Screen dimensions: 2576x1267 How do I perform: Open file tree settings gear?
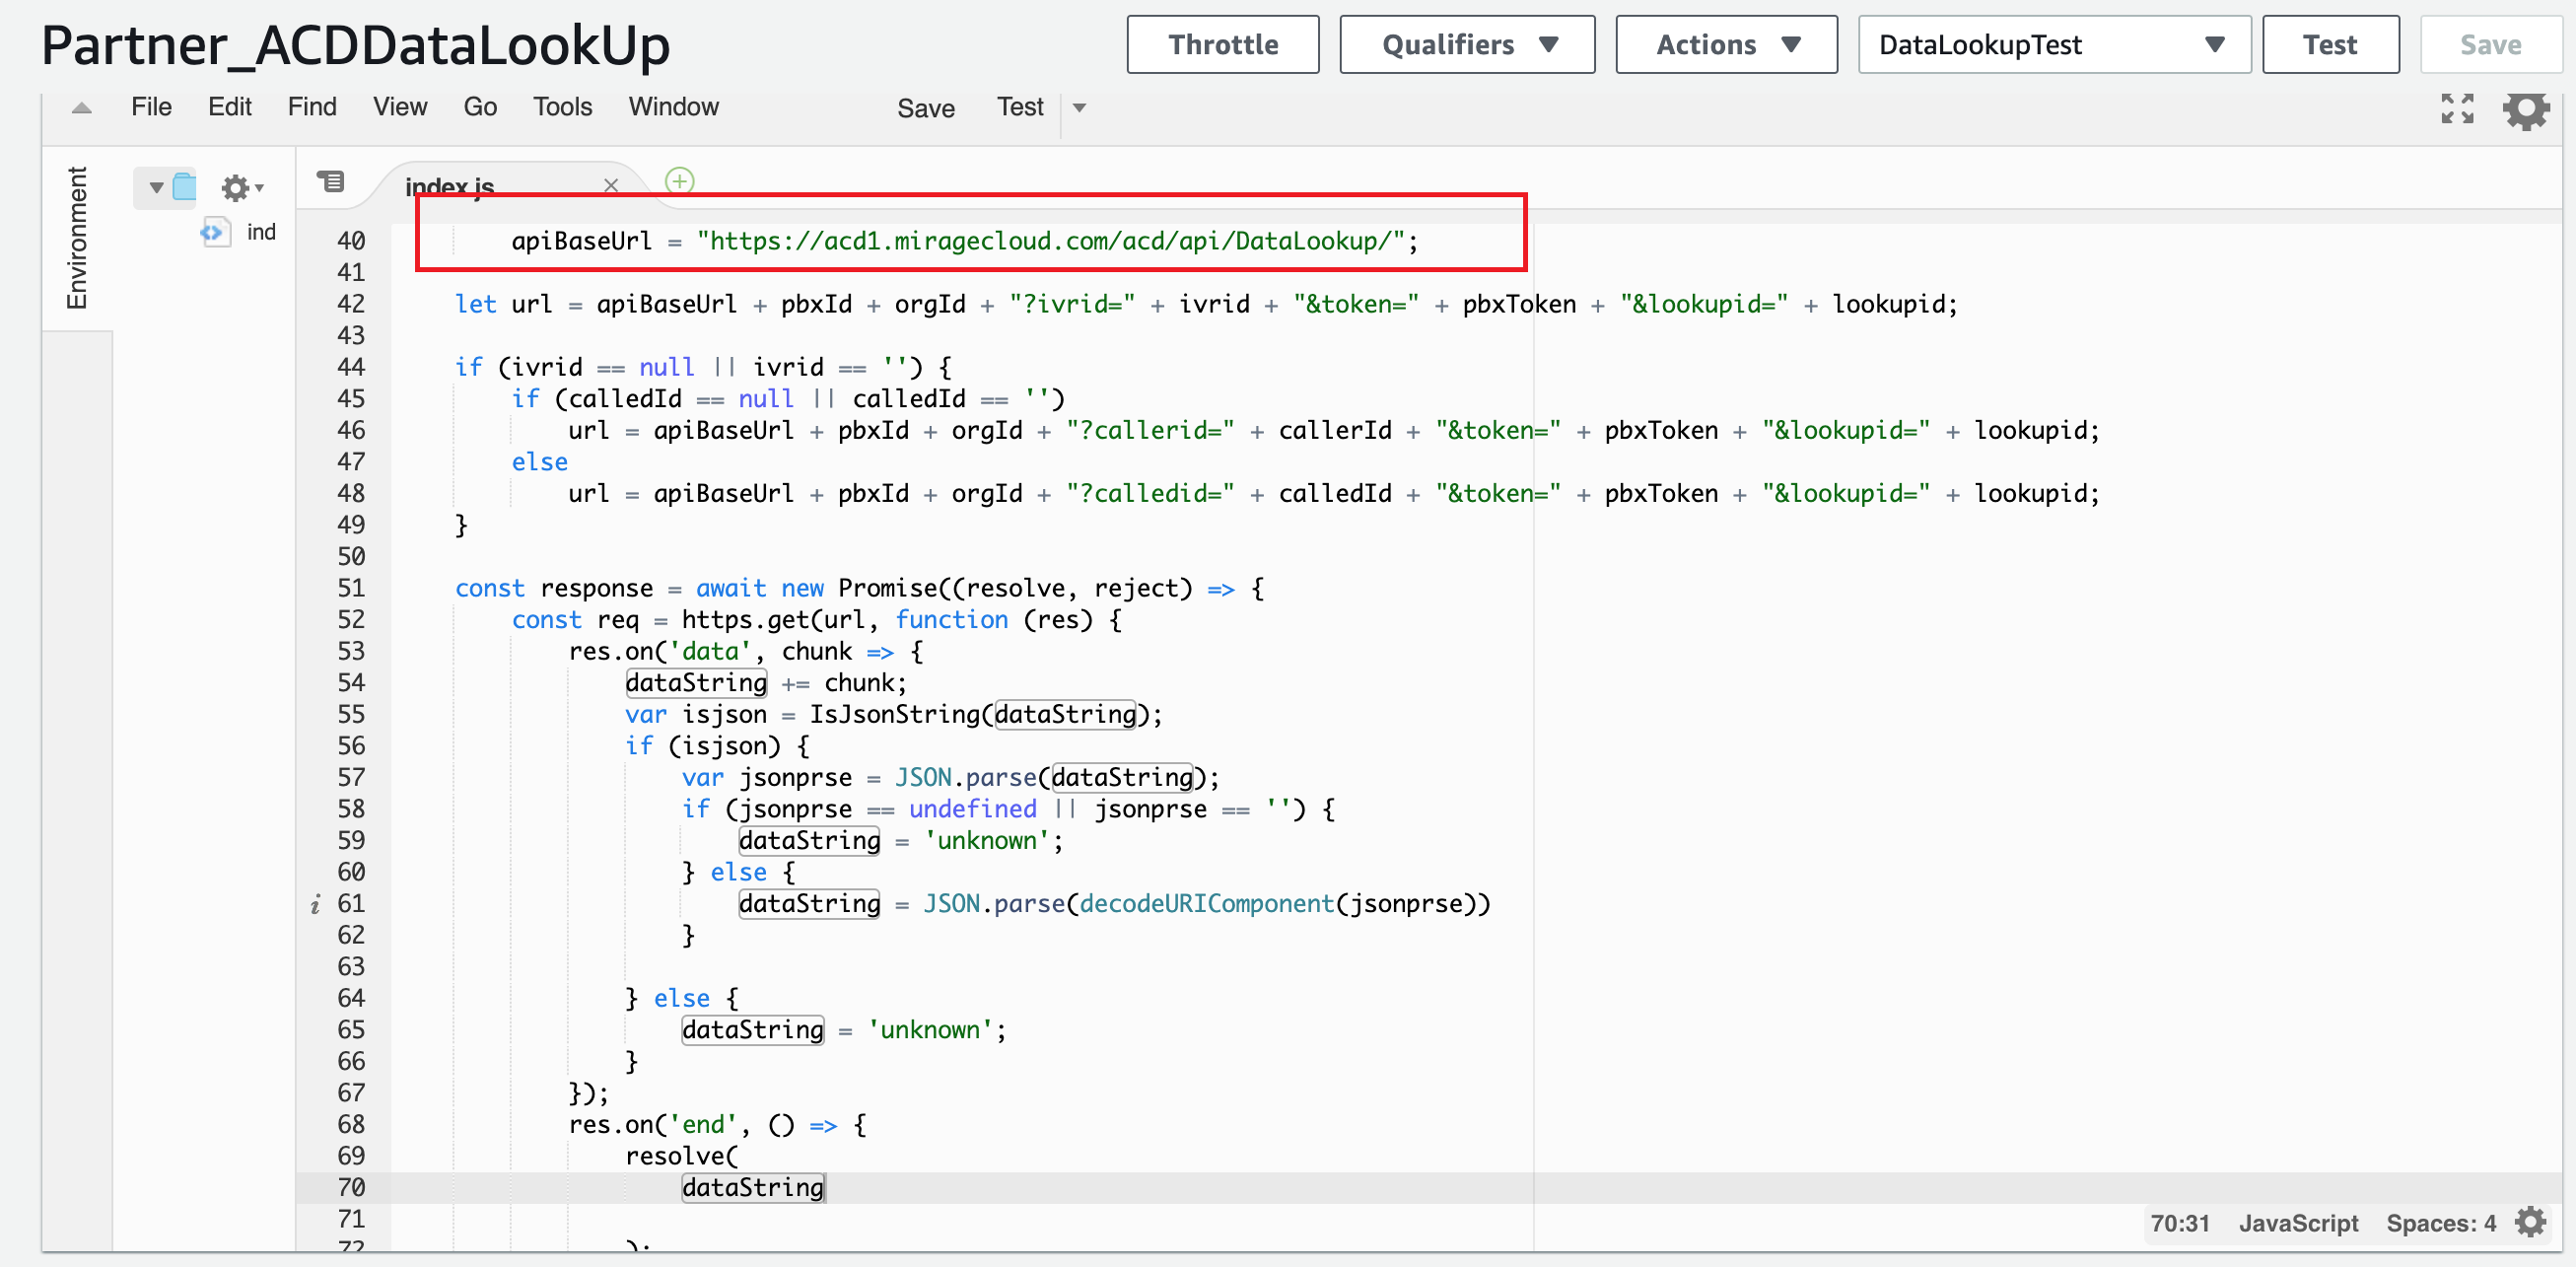click(x=241, y=187)
